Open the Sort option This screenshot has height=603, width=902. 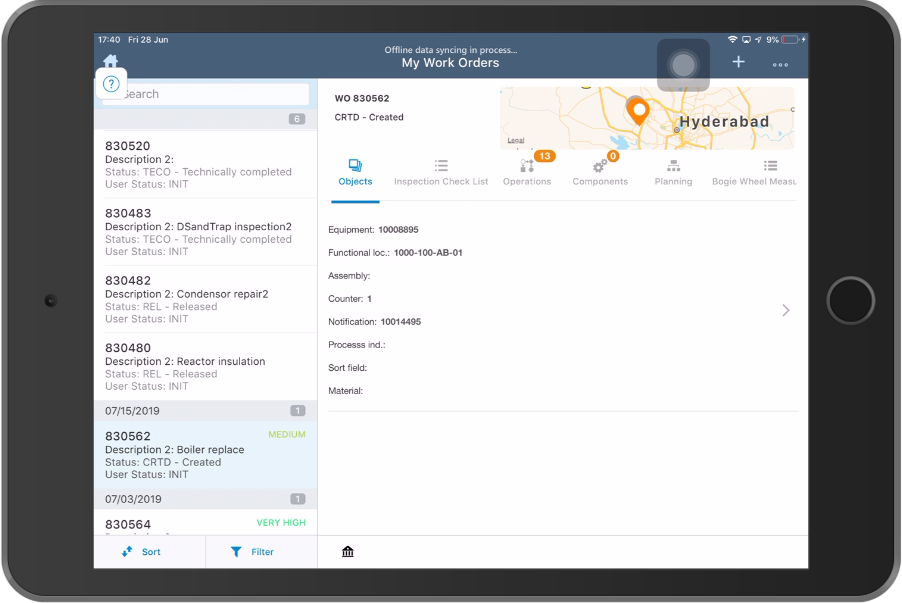point(141,552)
